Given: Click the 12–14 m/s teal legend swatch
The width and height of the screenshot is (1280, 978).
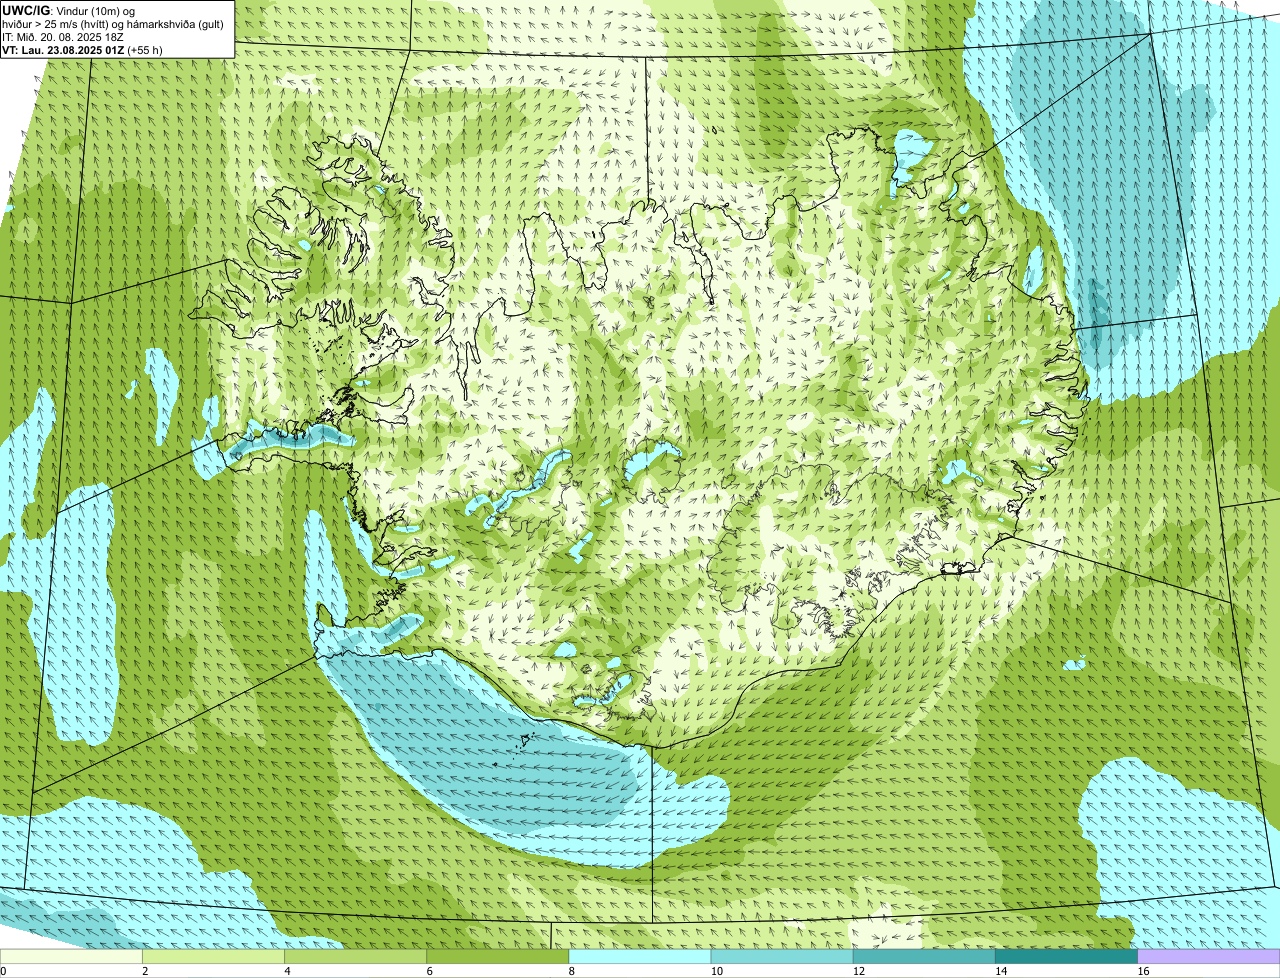Looking at the screenshot, I should tap(924, 956).
